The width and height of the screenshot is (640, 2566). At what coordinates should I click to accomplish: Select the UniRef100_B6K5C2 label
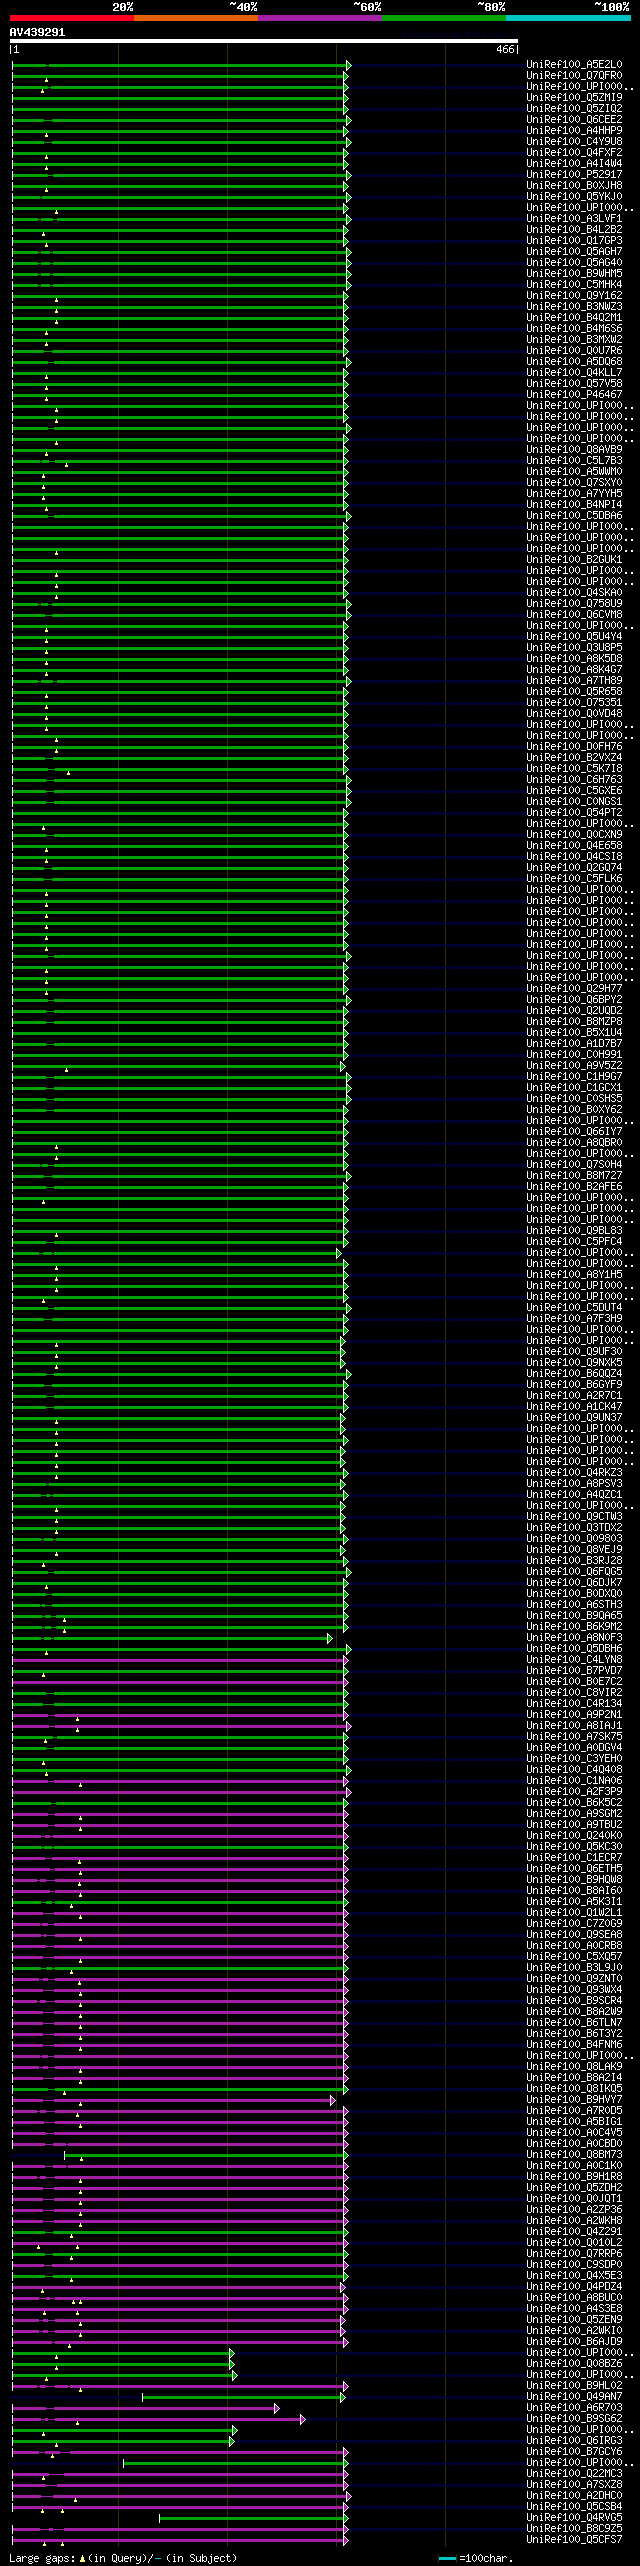(574, 1803)
